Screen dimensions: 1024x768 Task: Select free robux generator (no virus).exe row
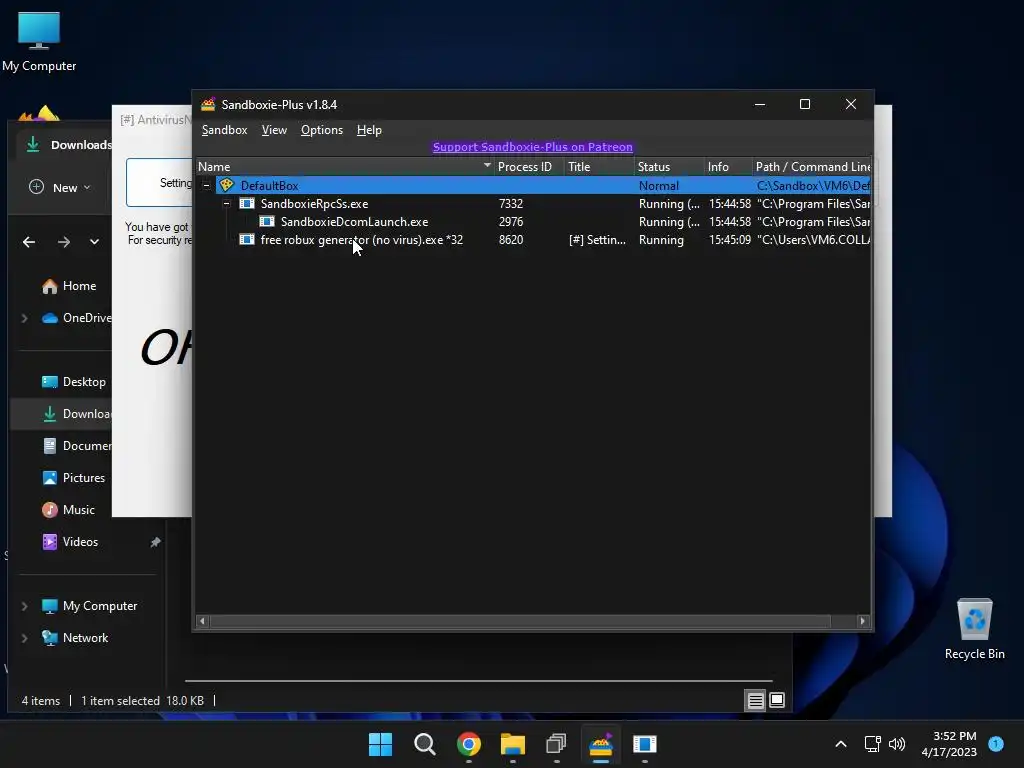[x=533, y=240]
